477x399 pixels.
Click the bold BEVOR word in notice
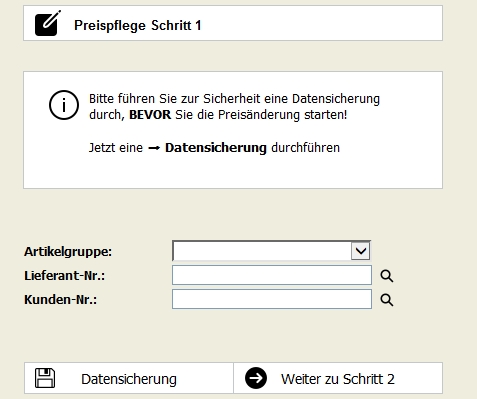150,115
